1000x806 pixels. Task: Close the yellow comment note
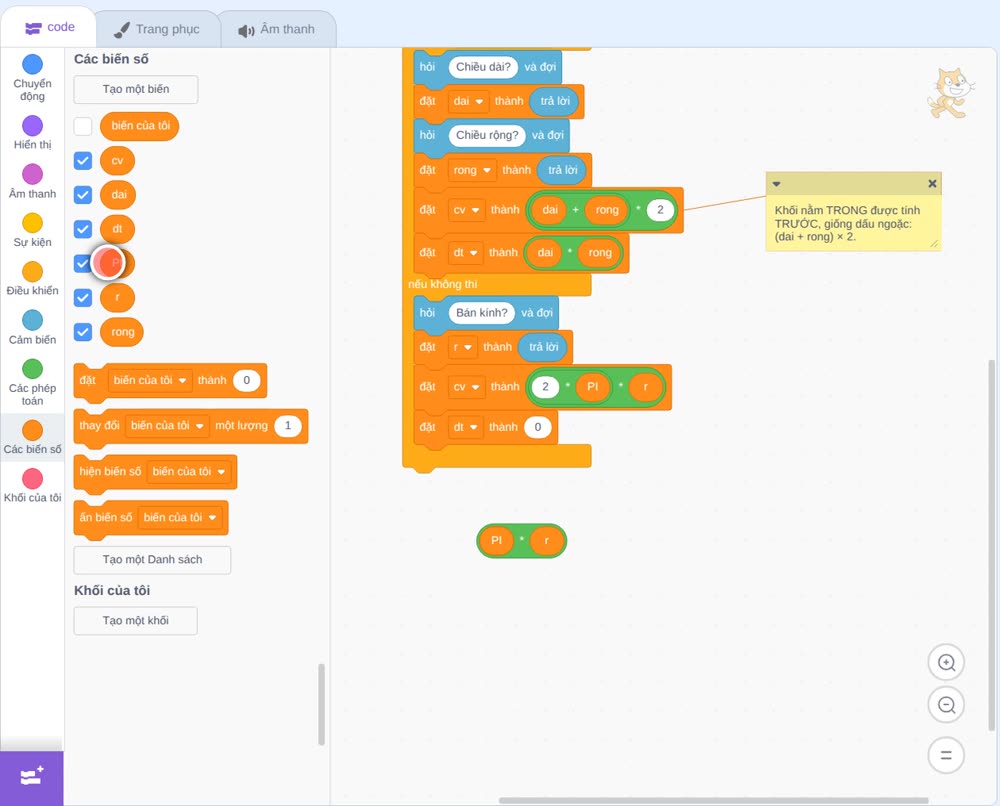point(932,184)
